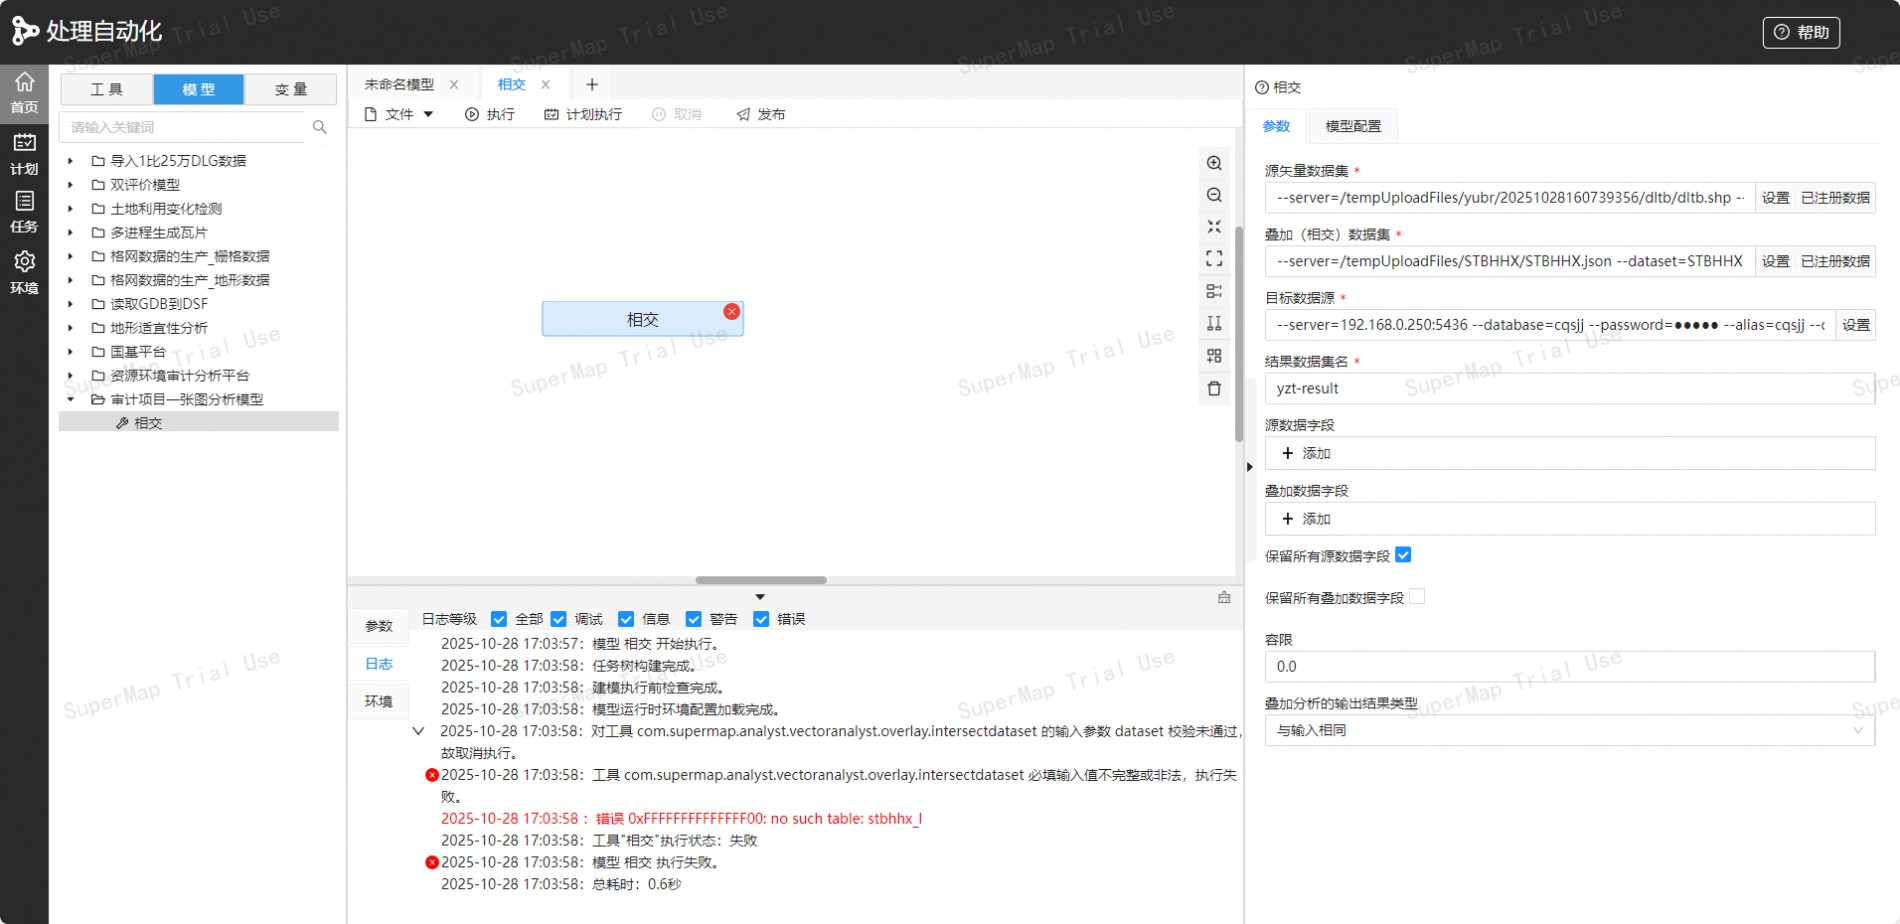Open the 文件 dropdown menu
Image resolution: width=1900 pixels, height=924 pixels.
[398, 114]
